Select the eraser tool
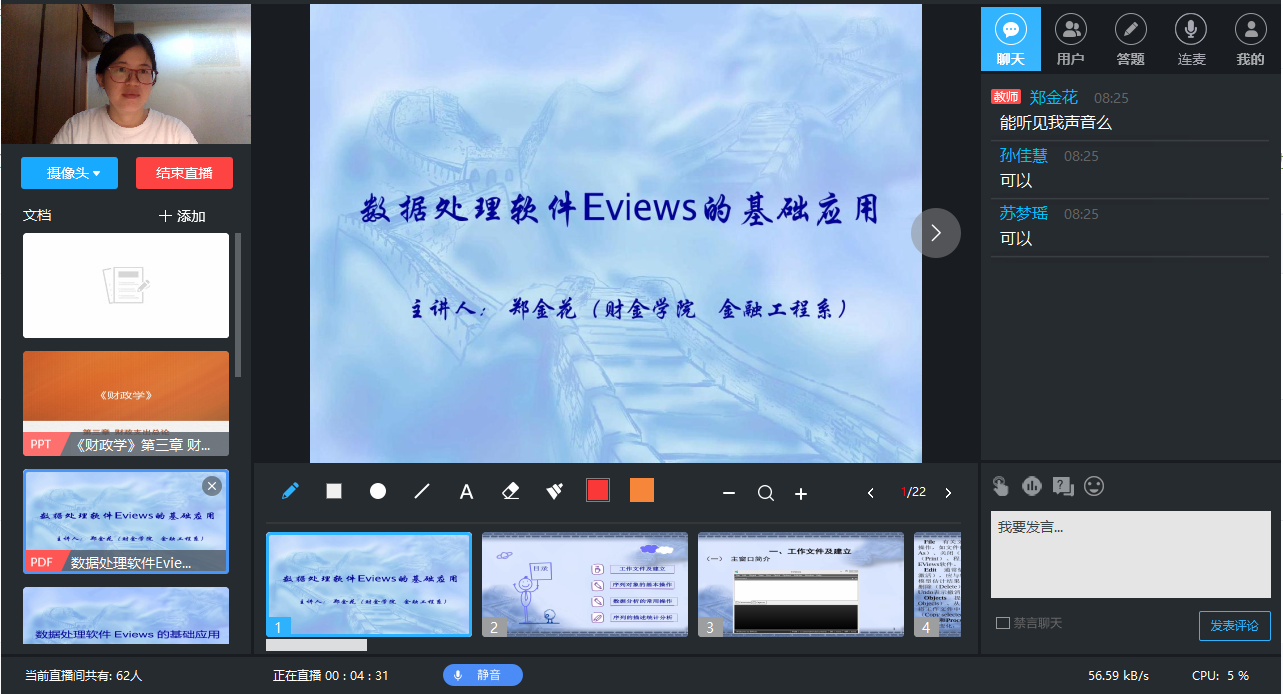 [510, 491]
